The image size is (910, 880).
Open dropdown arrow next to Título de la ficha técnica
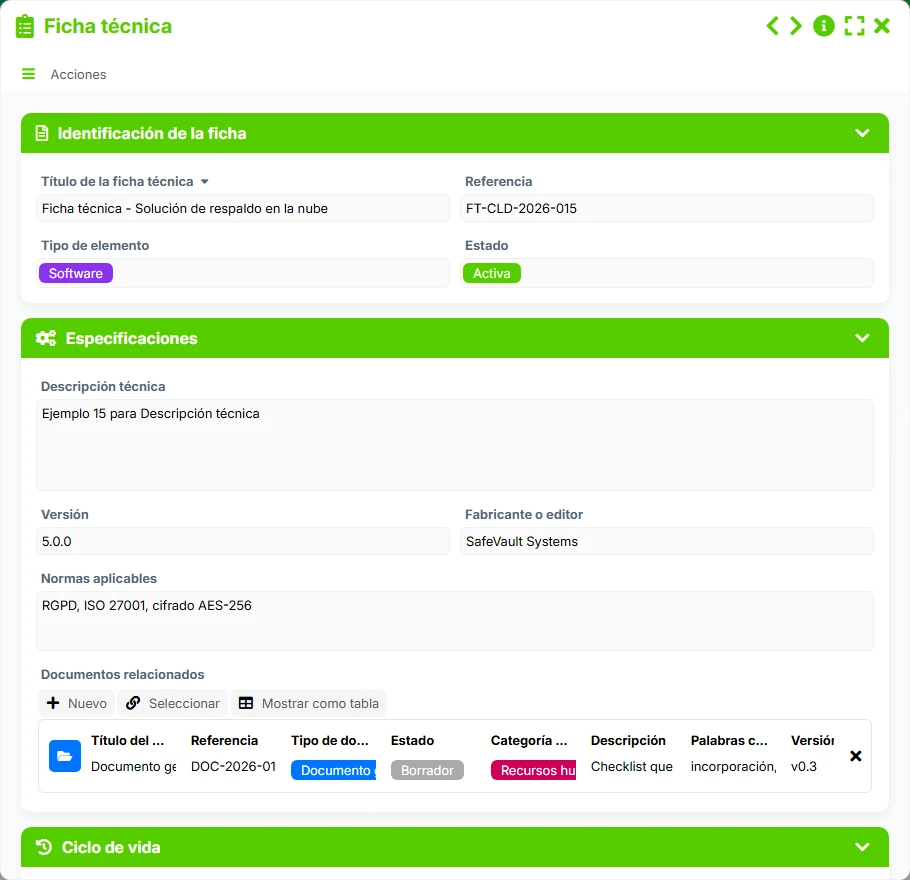click(204, 182)
